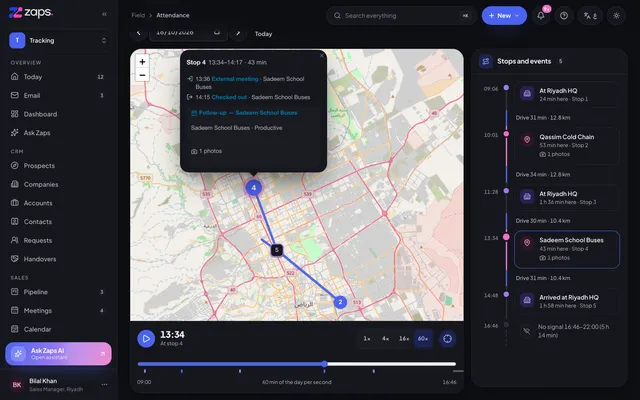Image resolution: width=640 pixels, height=400 pixels.
Task: Click Drive 31 min · 12.8 km segment
Action: [543, 118]
